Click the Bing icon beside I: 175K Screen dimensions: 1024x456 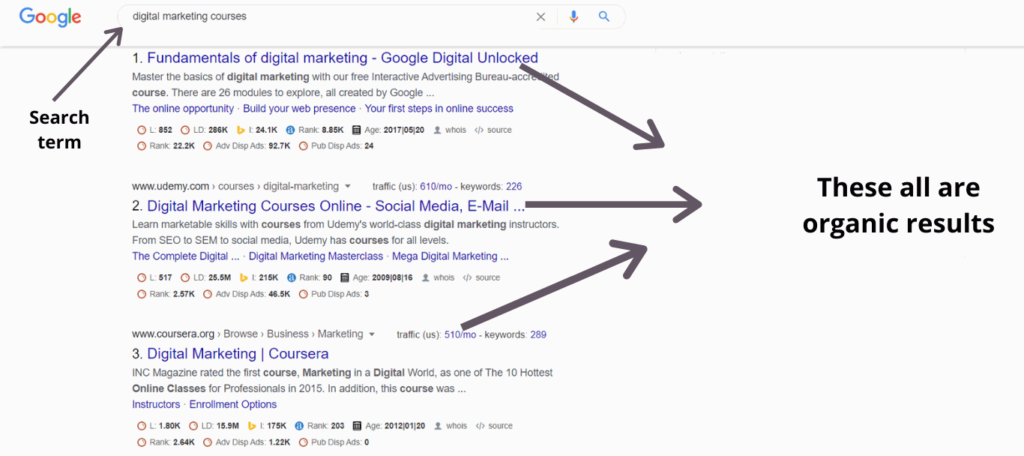(251, 426)
